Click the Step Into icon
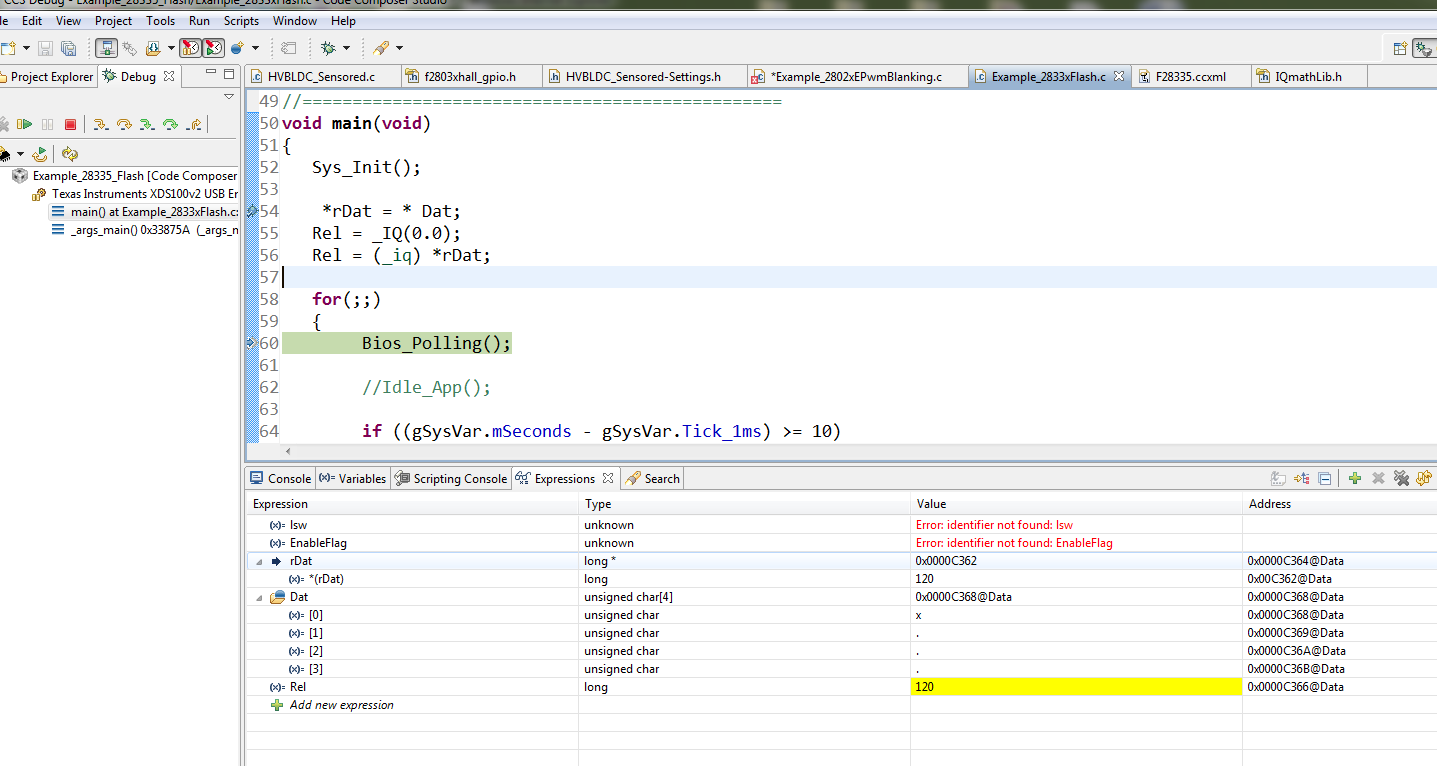The height and width of the screenshot is (766, 1437). coord(100,124)
